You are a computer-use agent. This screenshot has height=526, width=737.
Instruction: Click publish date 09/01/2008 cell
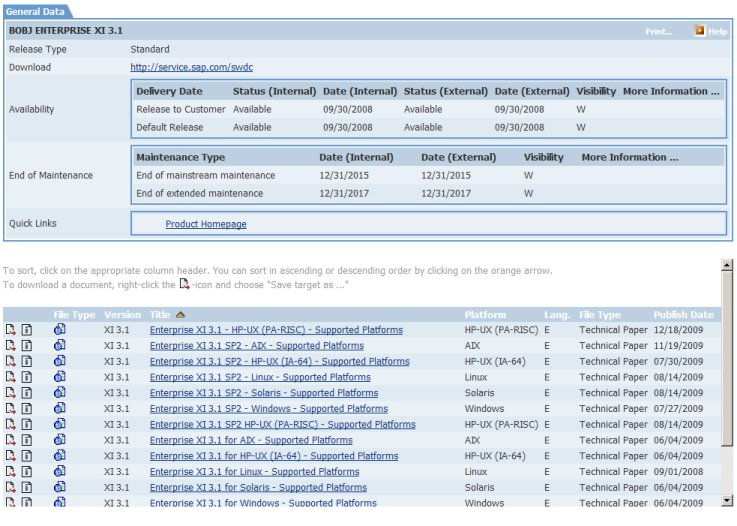pos(678,471)
